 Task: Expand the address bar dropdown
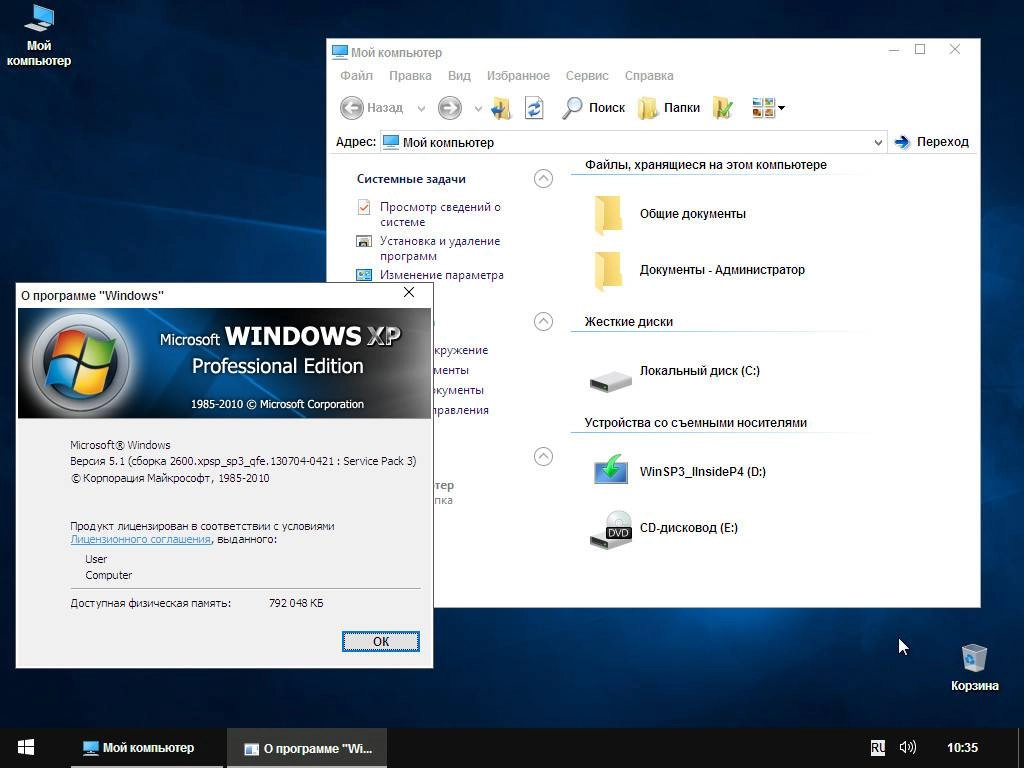tap(878, 142)
